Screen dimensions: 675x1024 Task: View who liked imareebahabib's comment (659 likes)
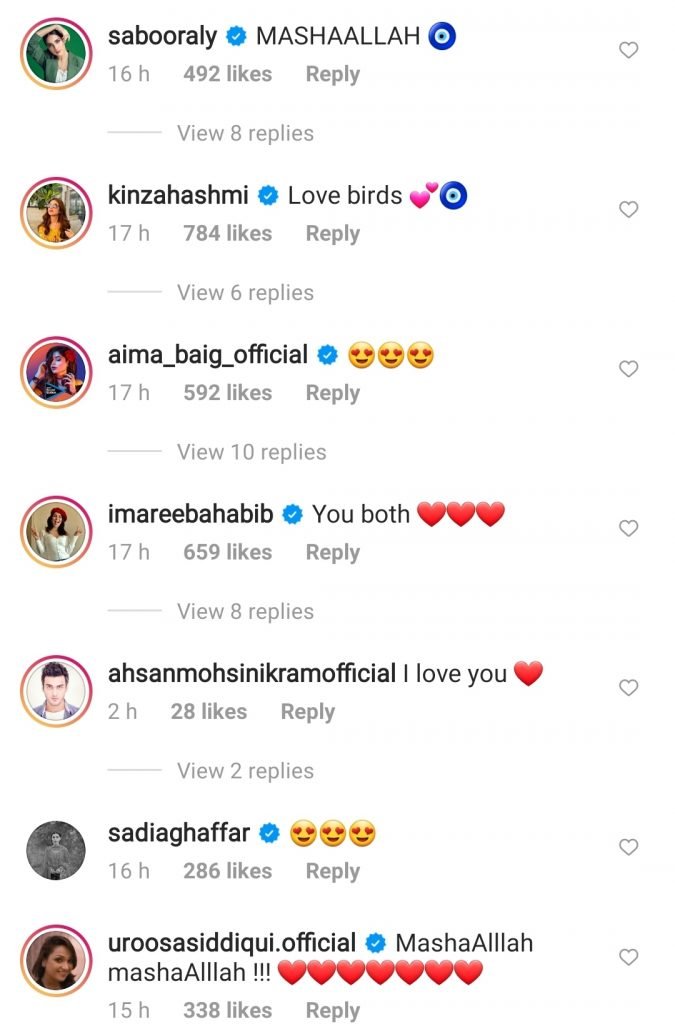(x=227, y=553)
